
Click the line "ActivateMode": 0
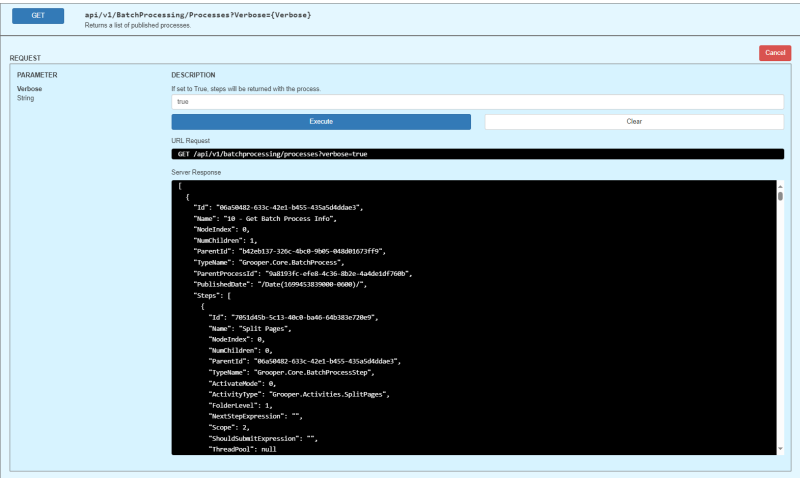coord(242,384)
